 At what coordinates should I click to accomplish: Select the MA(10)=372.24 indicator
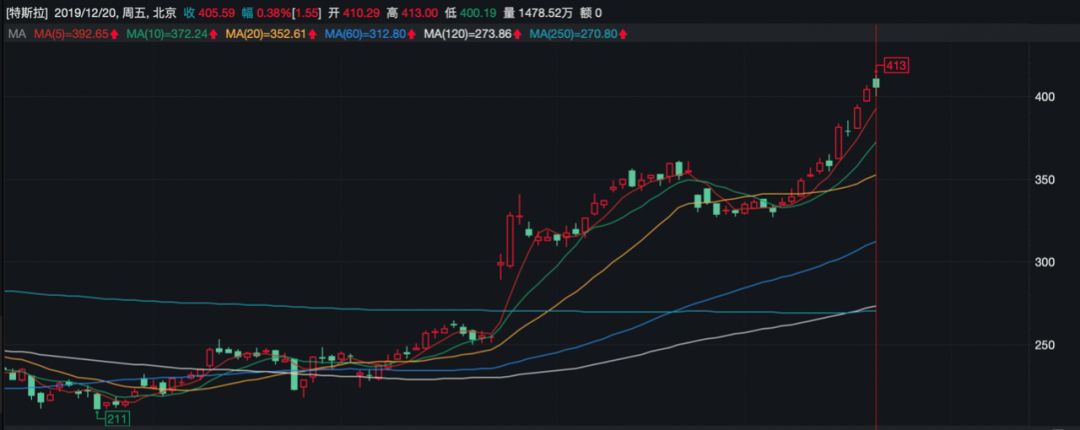click(167, 34)
